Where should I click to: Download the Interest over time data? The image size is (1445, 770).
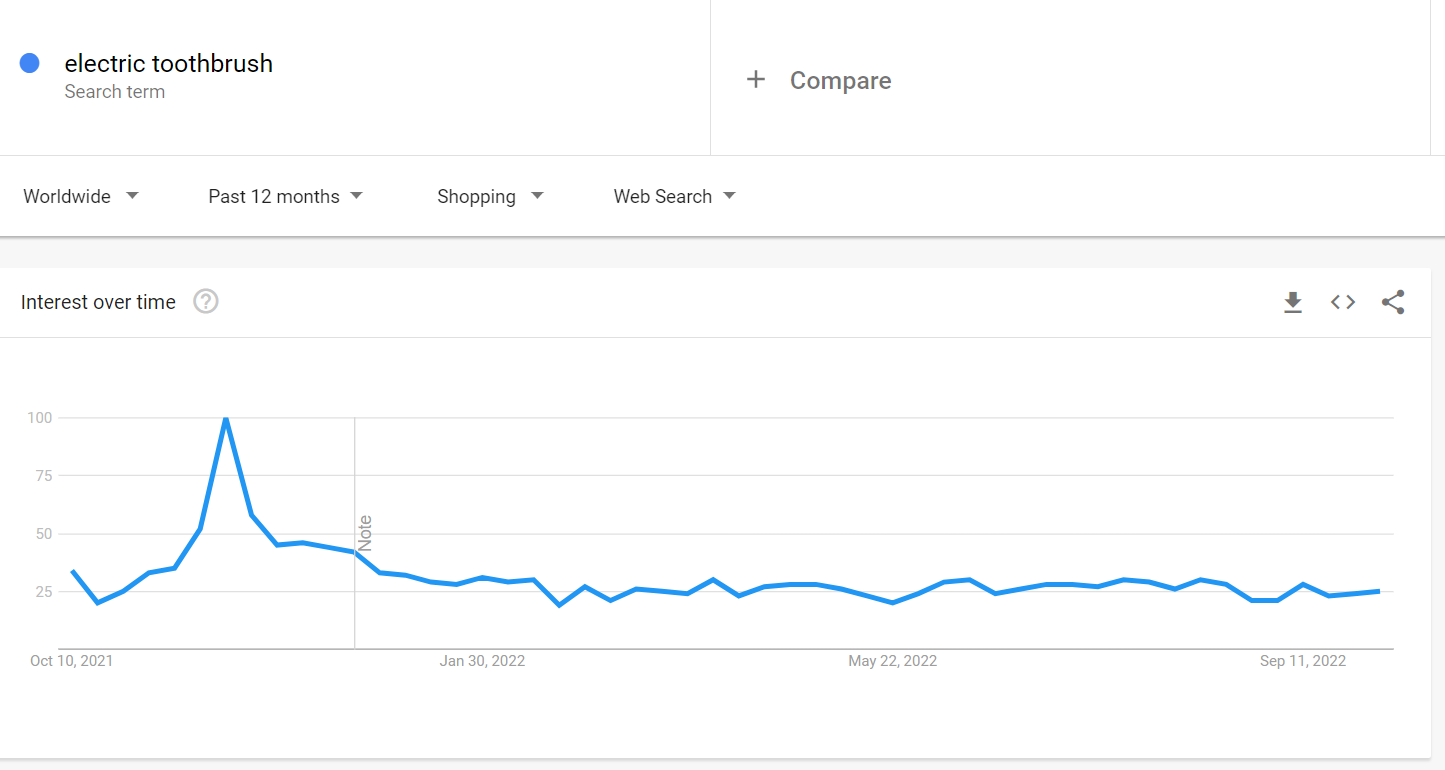click(1293, 302)
